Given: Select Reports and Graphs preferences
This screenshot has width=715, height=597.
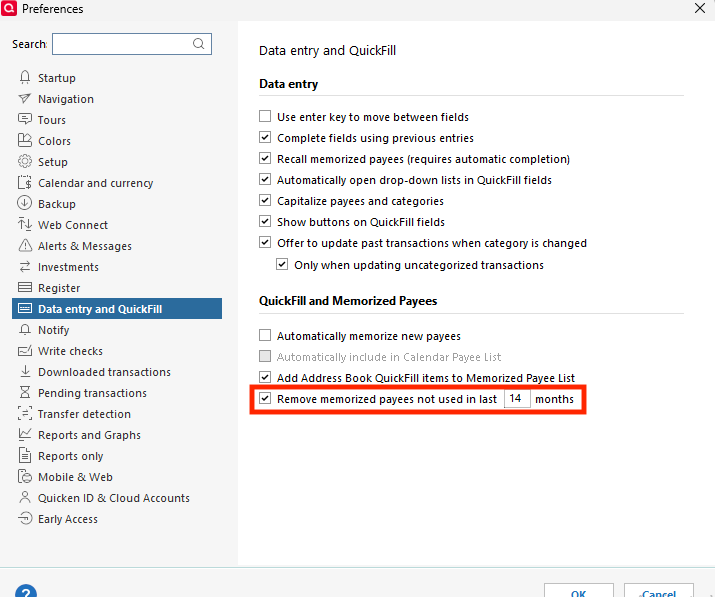Looking at the screenshot, I should (x=89, y=435).
